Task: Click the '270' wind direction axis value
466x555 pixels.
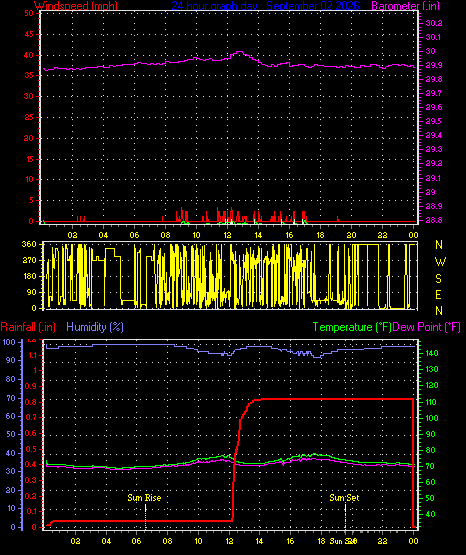Action: tap(29, 260)
